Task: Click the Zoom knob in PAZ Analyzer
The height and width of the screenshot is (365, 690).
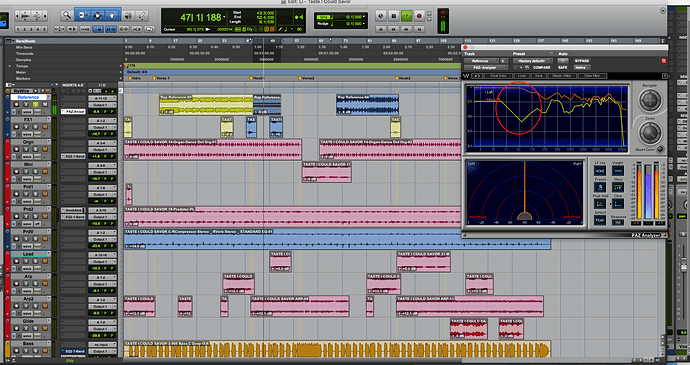Action: 650,132
